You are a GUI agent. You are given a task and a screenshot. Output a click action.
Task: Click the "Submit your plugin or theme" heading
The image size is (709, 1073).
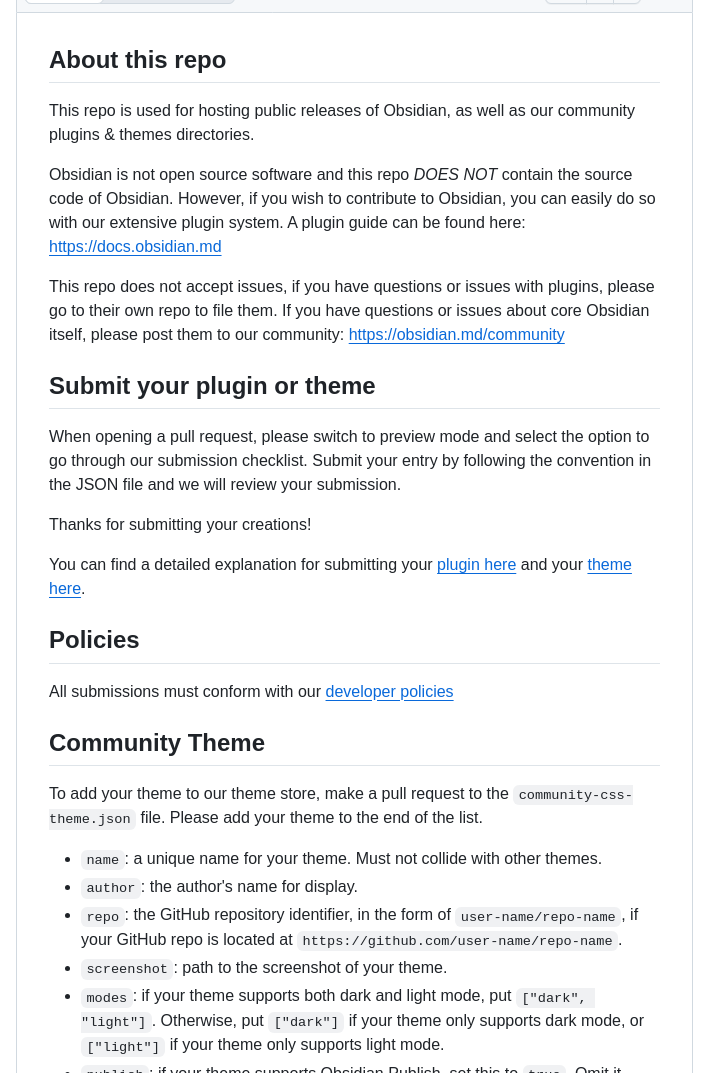(212, 386)
